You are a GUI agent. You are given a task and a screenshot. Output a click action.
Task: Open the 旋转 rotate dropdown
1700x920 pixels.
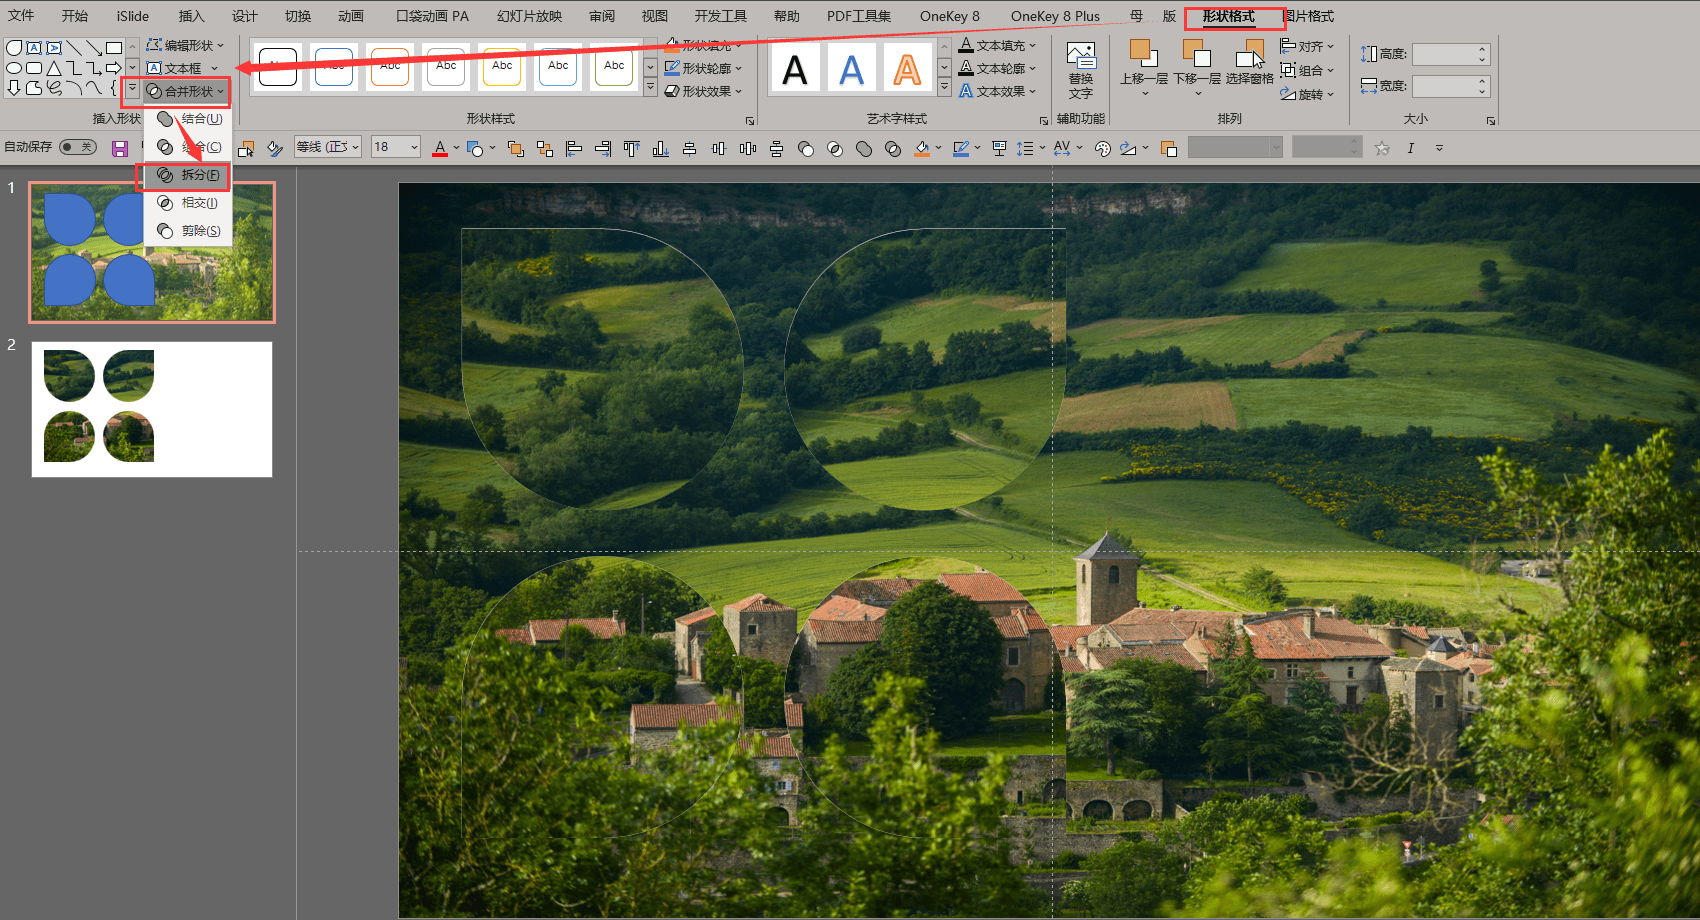[x=1308, y=94]
